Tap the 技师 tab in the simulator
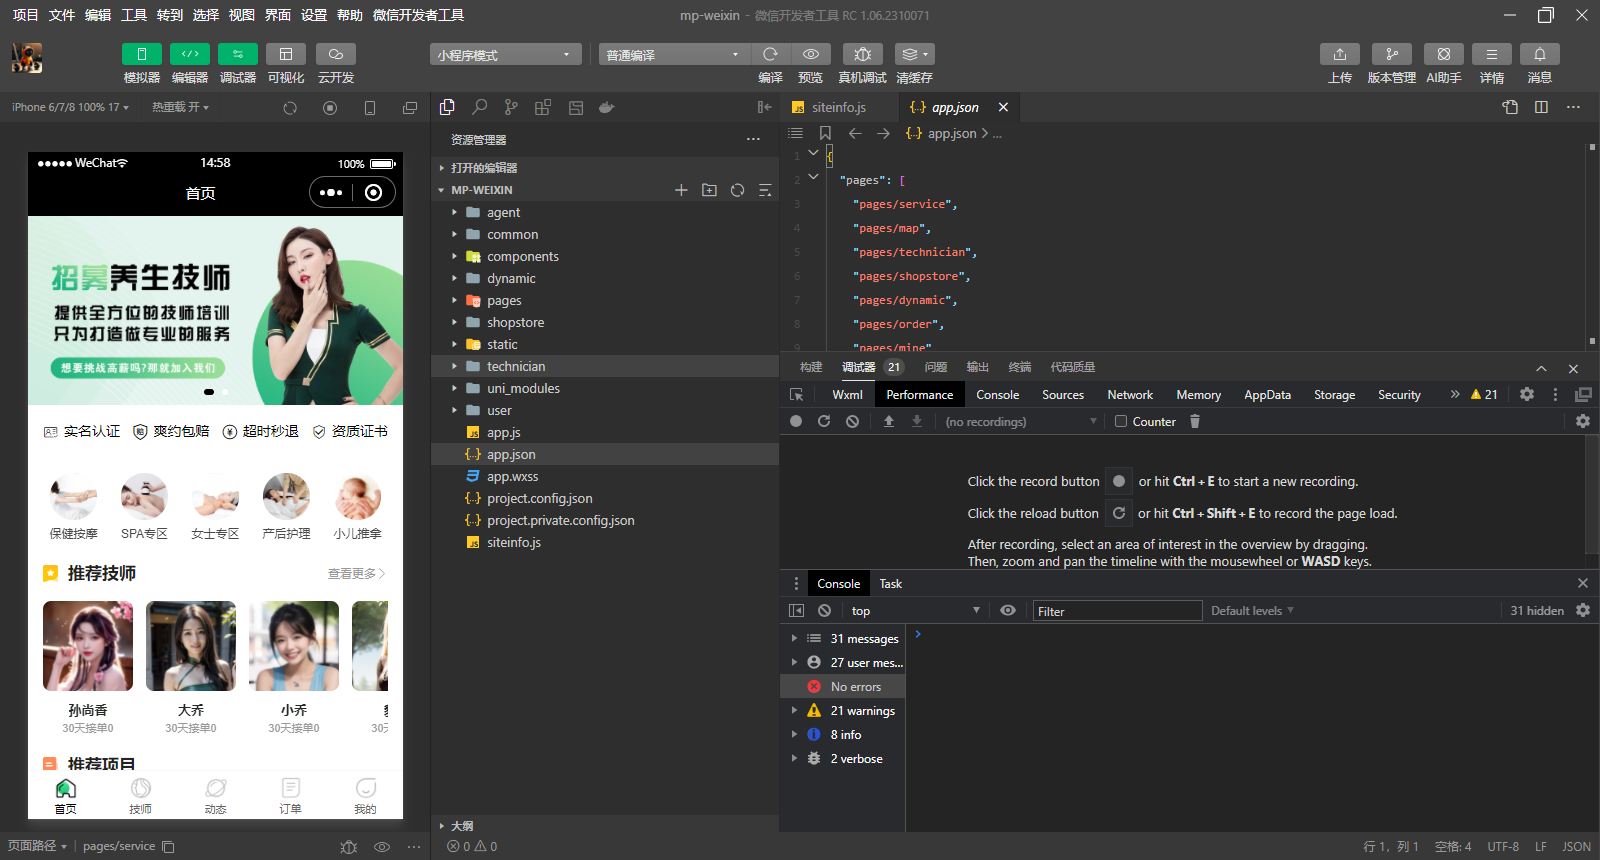Viewport: 1600px width, 860px height. click(x=141, y=796)
